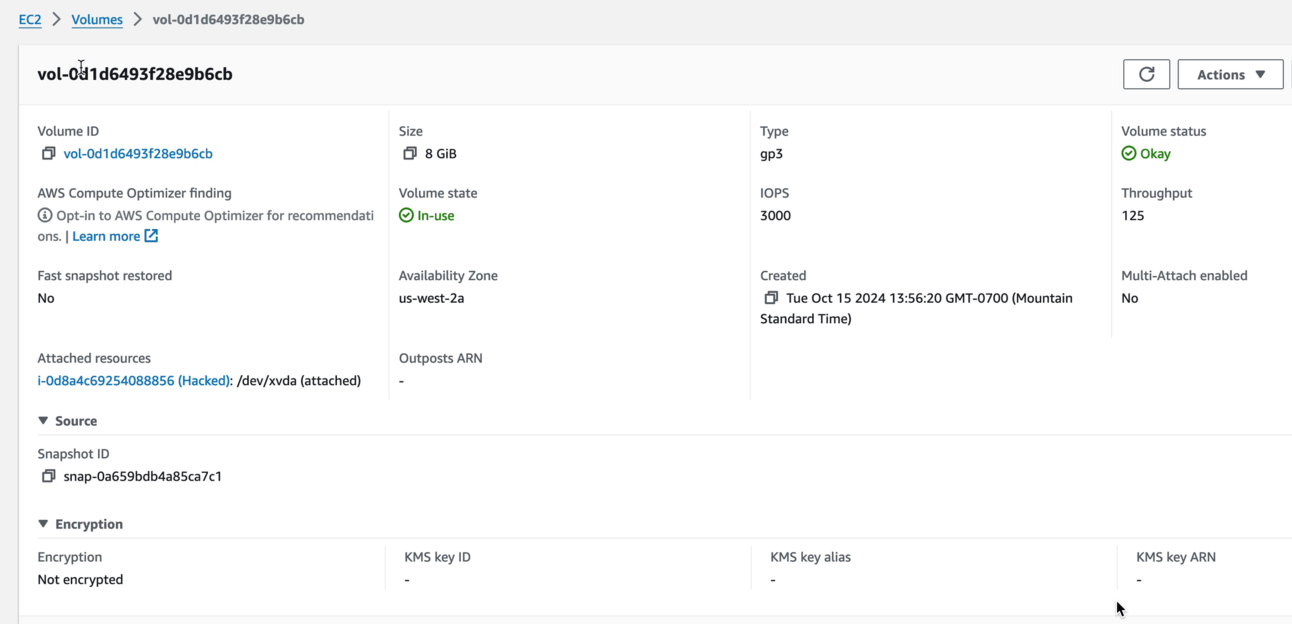Screen dimensions: 1292x624
Task: Click the external-link icon beside Learn more
Action: [x=151, y=235]
